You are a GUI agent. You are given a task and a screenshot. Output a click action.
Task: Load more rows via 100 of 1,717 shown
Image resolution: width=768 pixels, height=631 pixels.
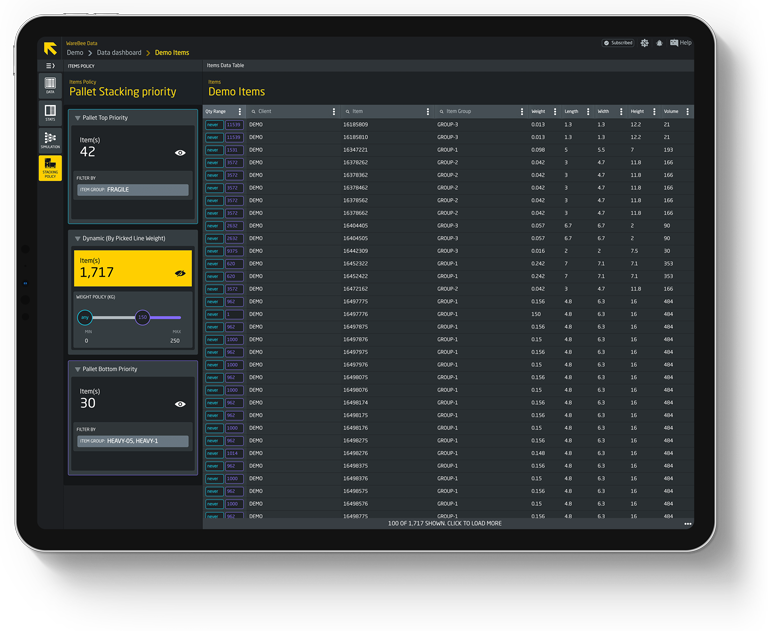click(x=445, y=524)
